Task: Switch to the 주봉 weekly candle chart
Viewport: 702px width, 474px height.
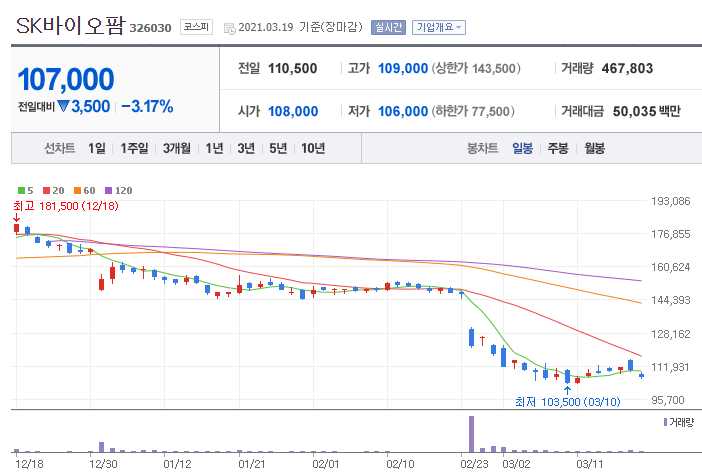Action: (558, 148)
